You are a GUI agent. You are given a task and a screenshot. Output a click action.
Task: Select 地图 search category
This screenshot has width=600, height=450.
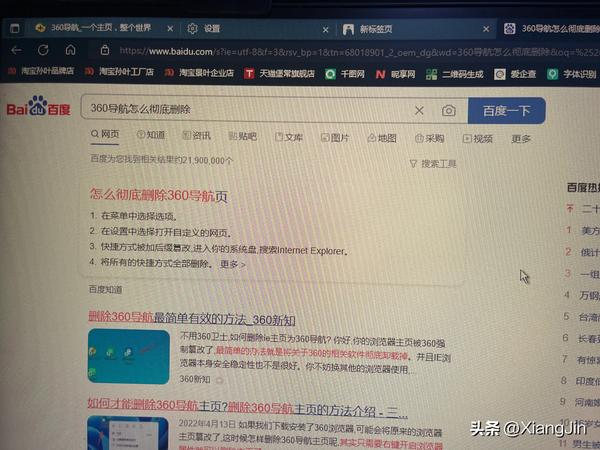pyautogui.click(x=382, y=138)
